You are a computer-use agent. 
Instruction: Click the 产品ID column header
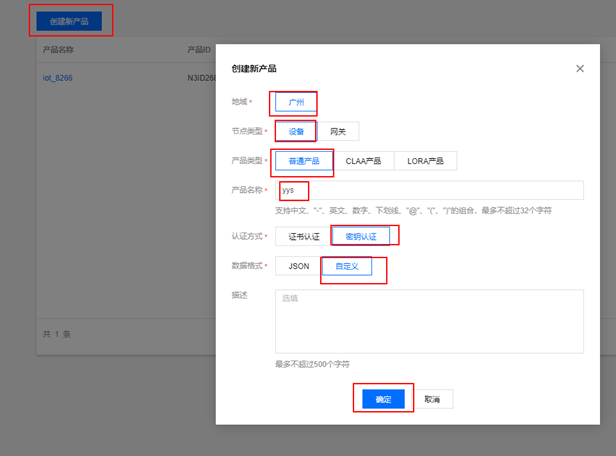(198, 49)
